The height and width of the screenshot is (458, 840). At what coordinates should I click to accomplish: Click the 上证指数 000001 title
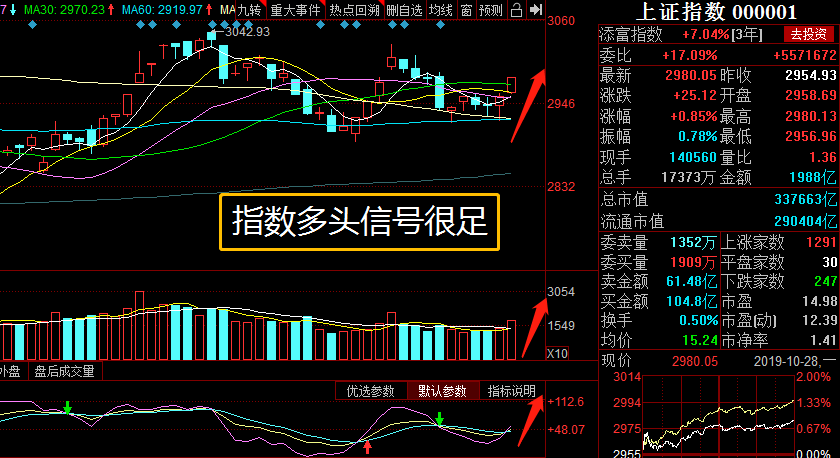(x=717, y=12)
